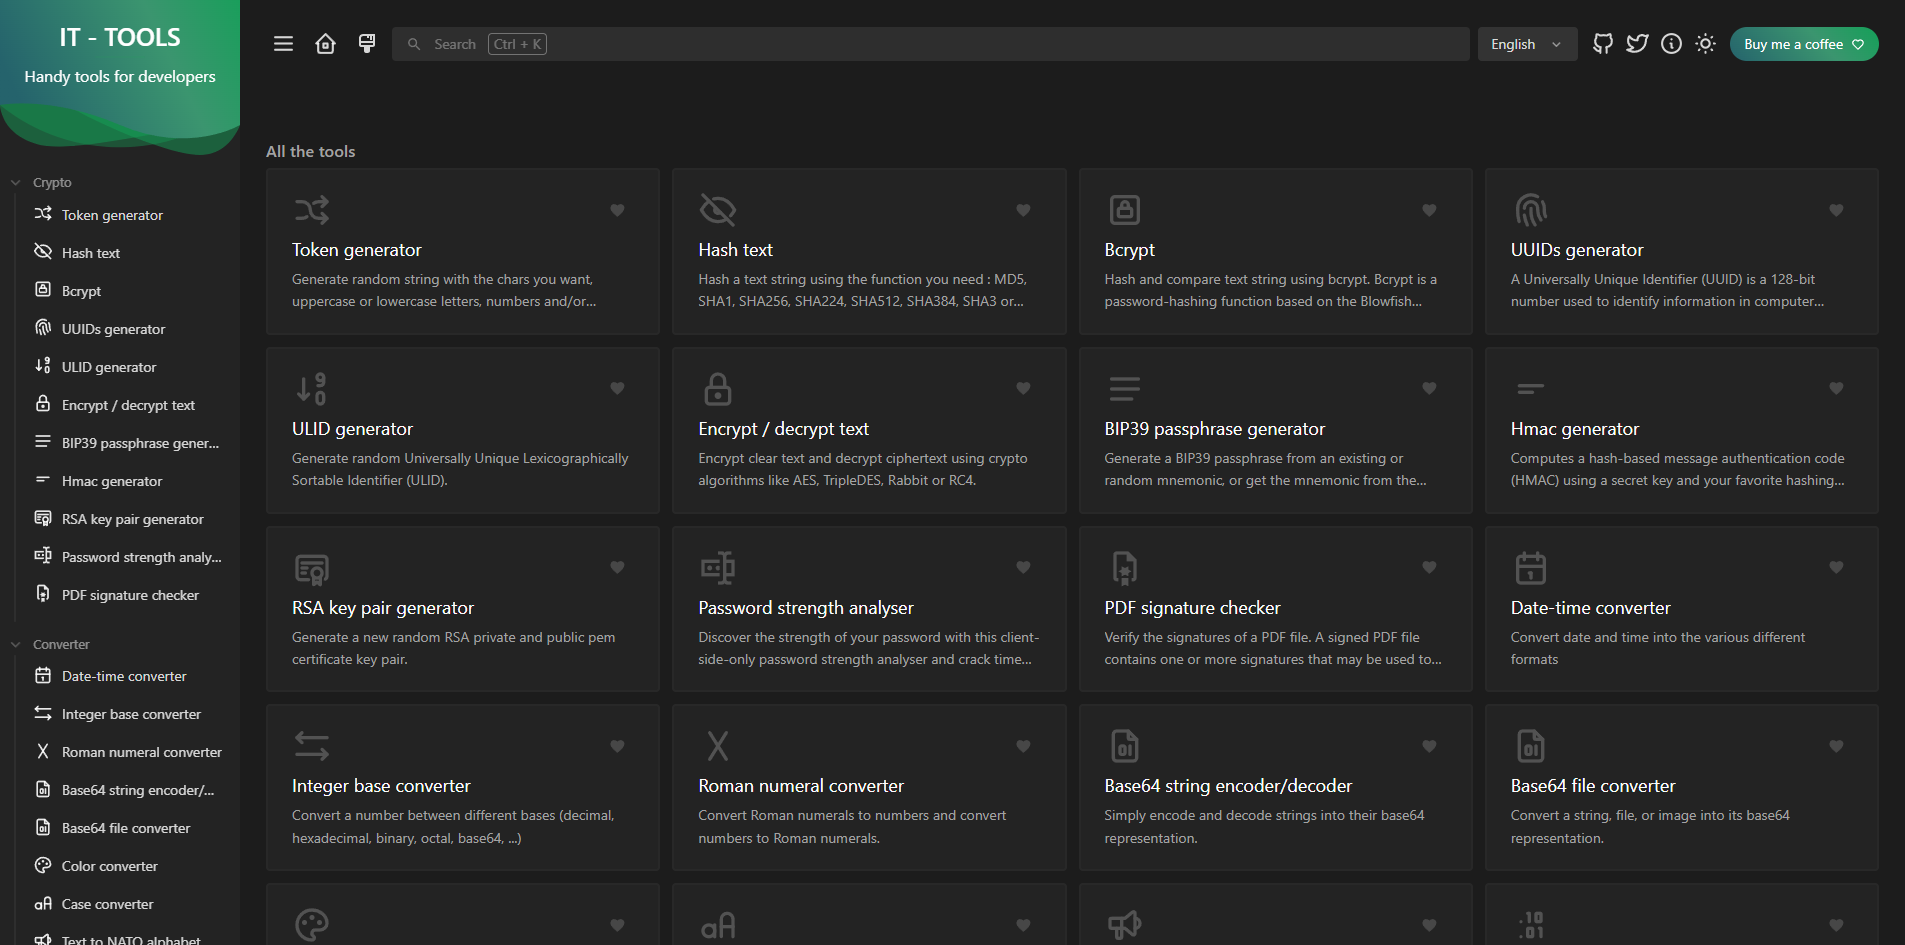Favorite the Token generator card
This screenshot has width=1905, height=945.
tap(617, 210)
